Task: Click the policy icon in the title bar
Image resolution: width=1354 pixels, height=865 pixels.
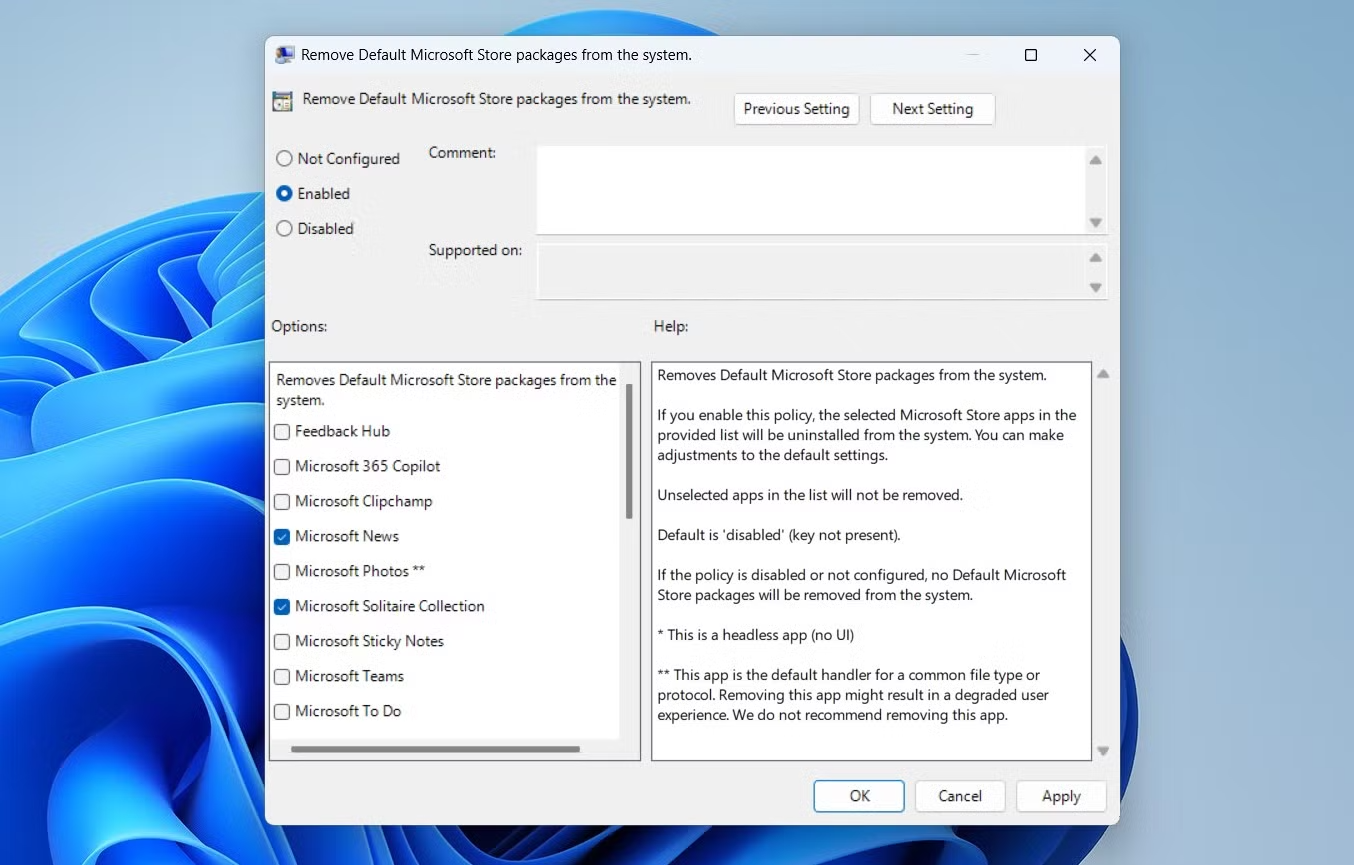Action: coord(285,55)
